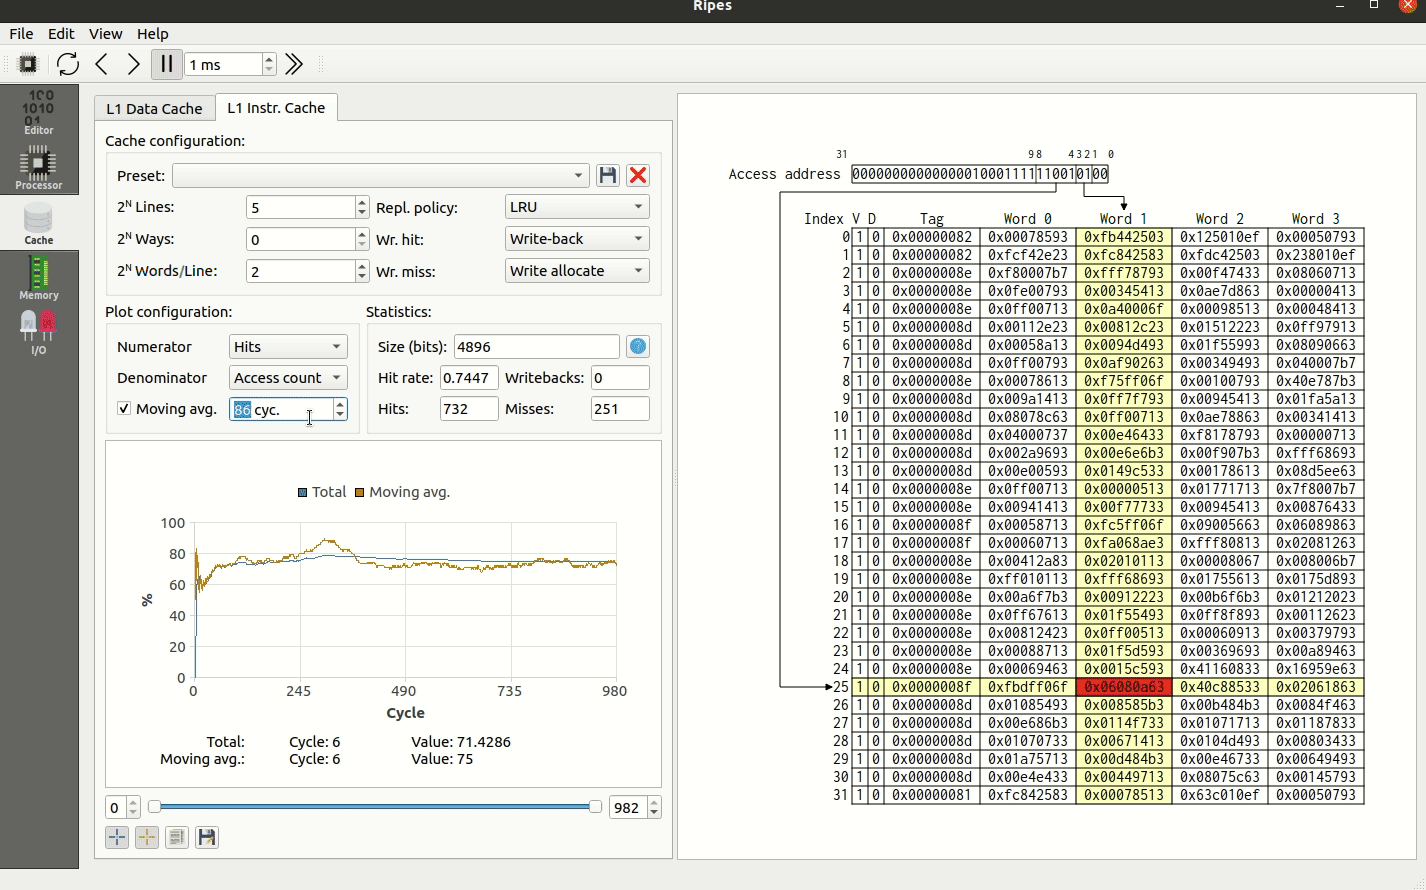Expand the Wr. hit Write-back dropdown

pos(577,239)
